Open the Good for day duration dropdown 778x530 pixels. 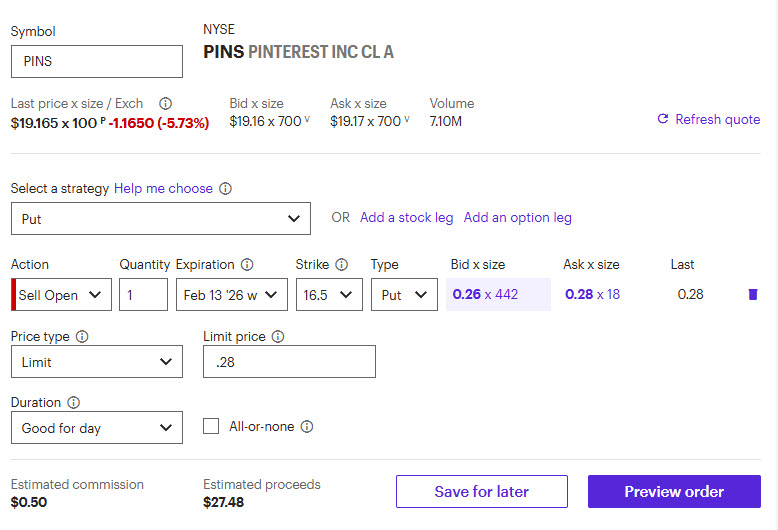(x=97, y=428)
